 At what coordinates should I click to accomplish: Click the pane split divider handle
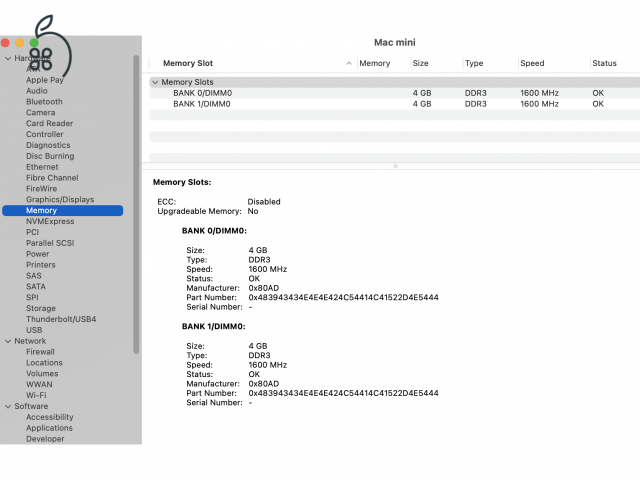(395, 166)
